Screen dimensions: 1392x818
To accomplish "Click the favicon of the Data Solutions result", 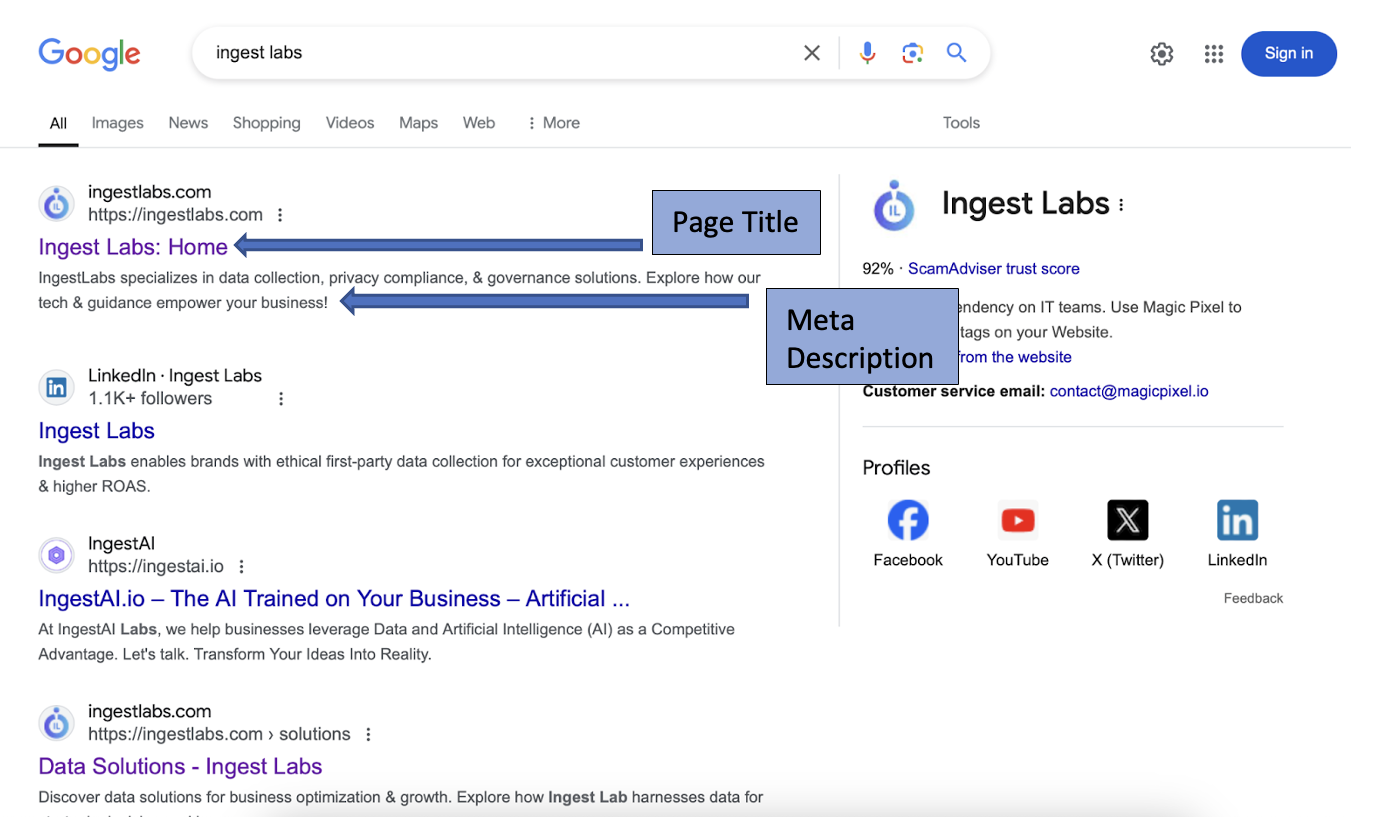I will (57, 723).
